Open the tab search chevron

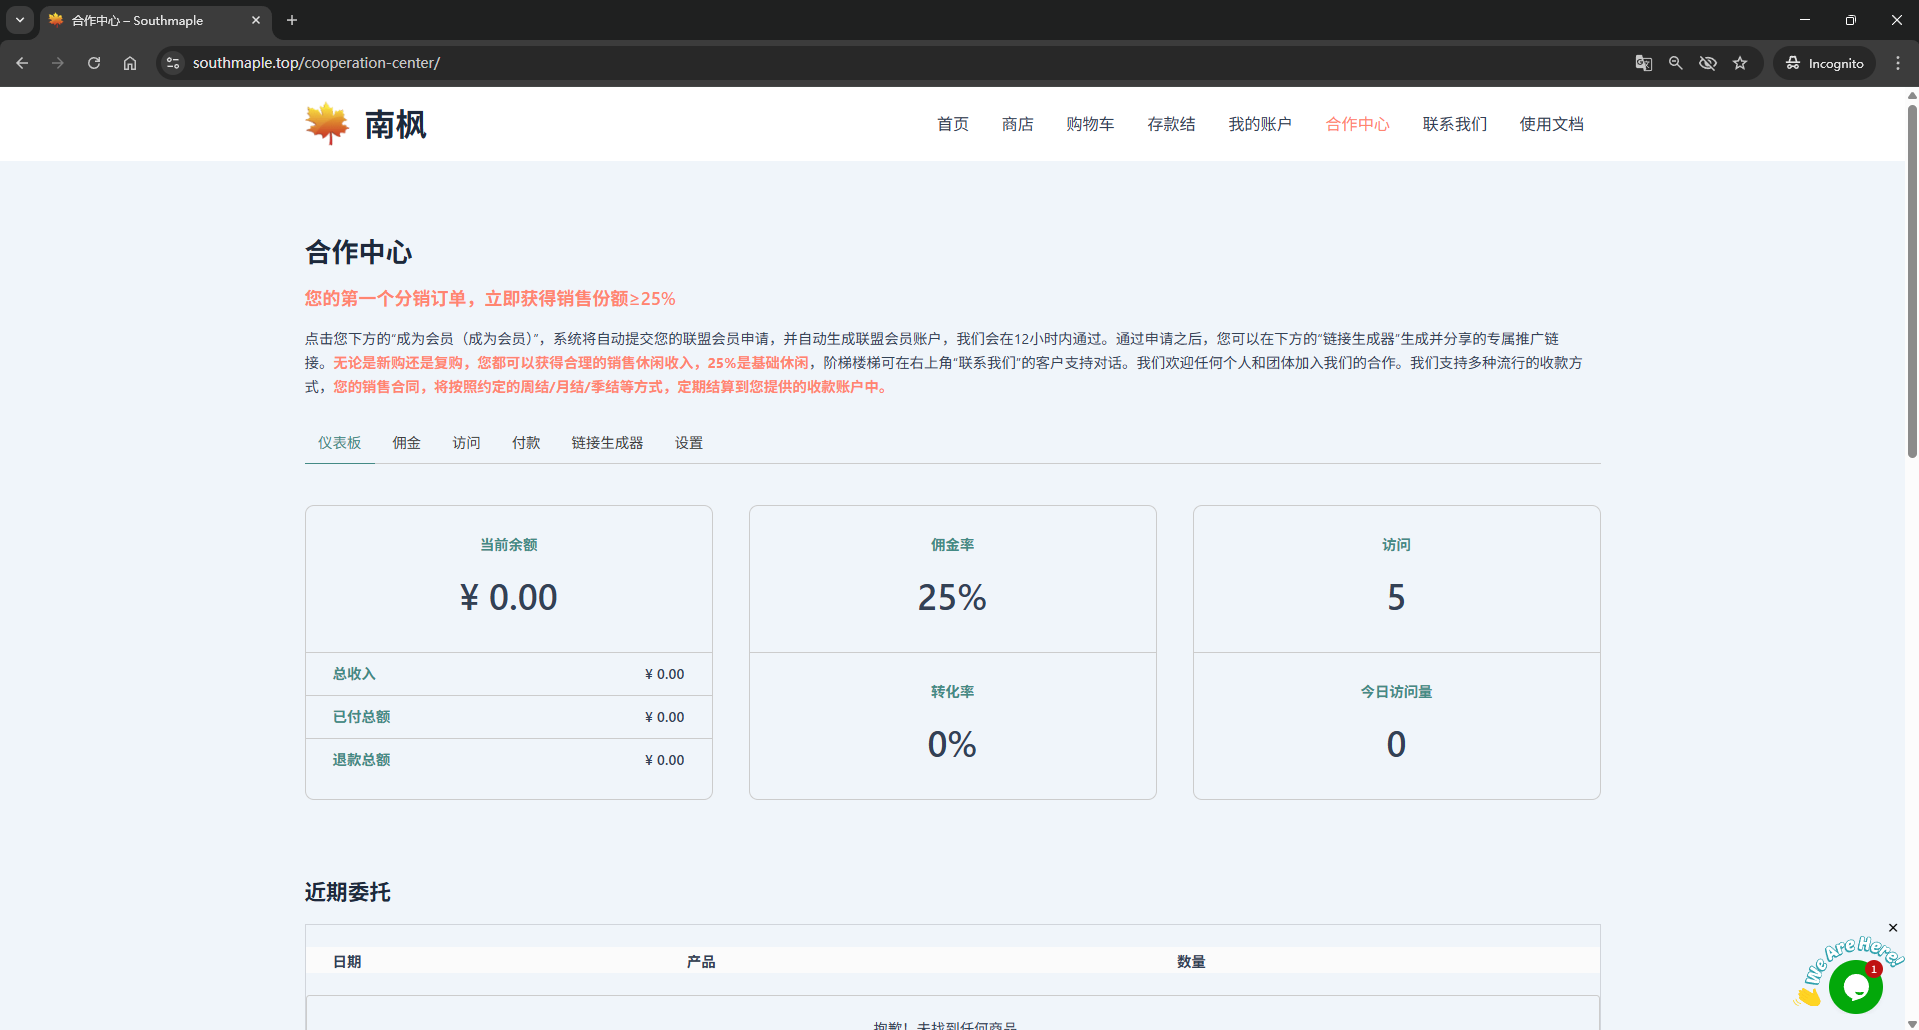[x=19, y=20]
